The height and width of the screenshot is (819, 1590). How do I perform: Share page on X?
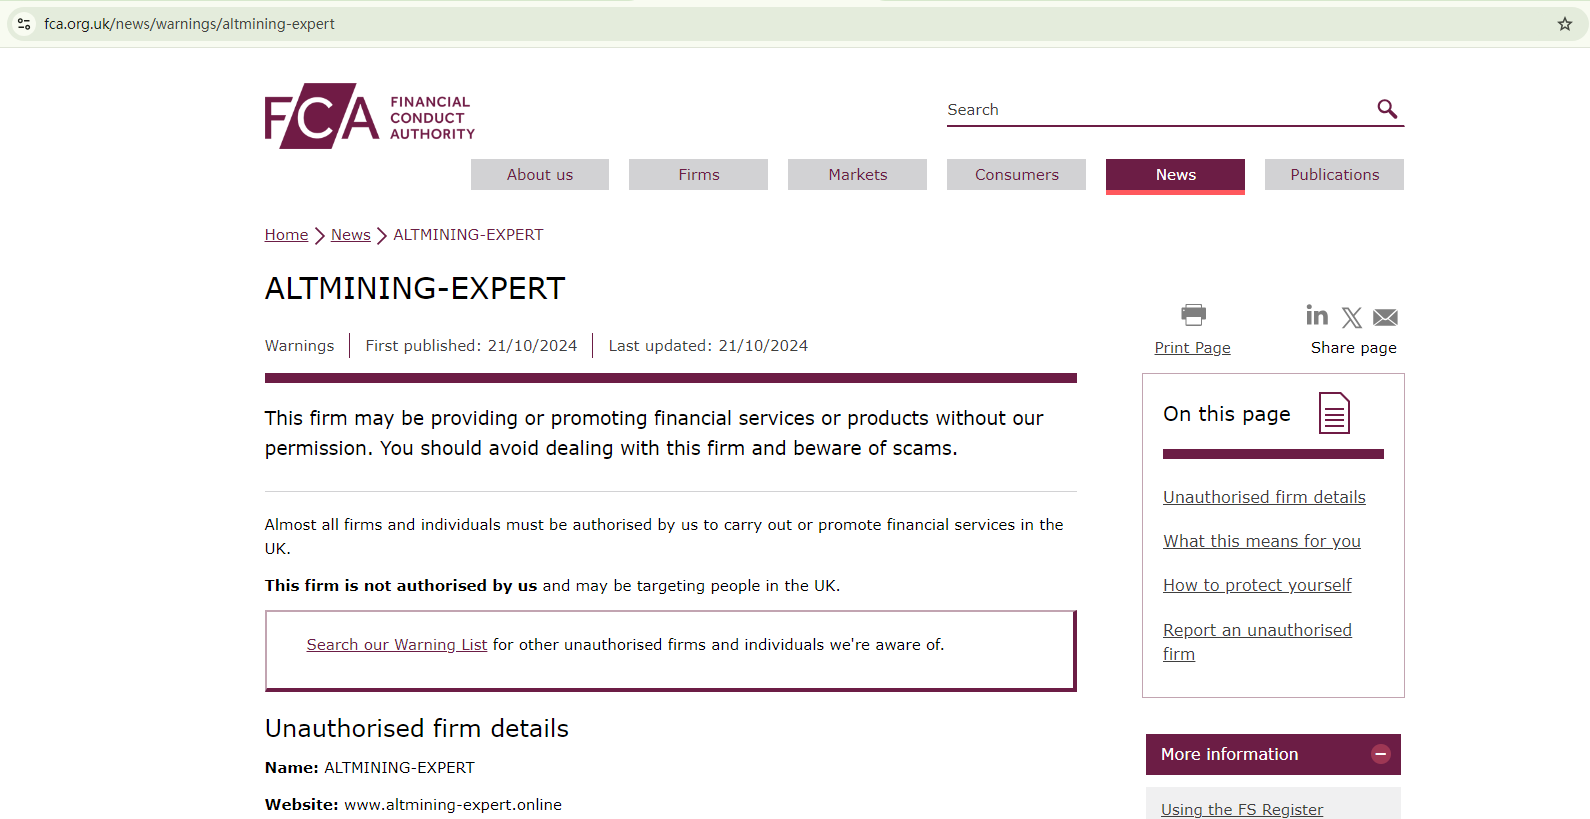1351,318
